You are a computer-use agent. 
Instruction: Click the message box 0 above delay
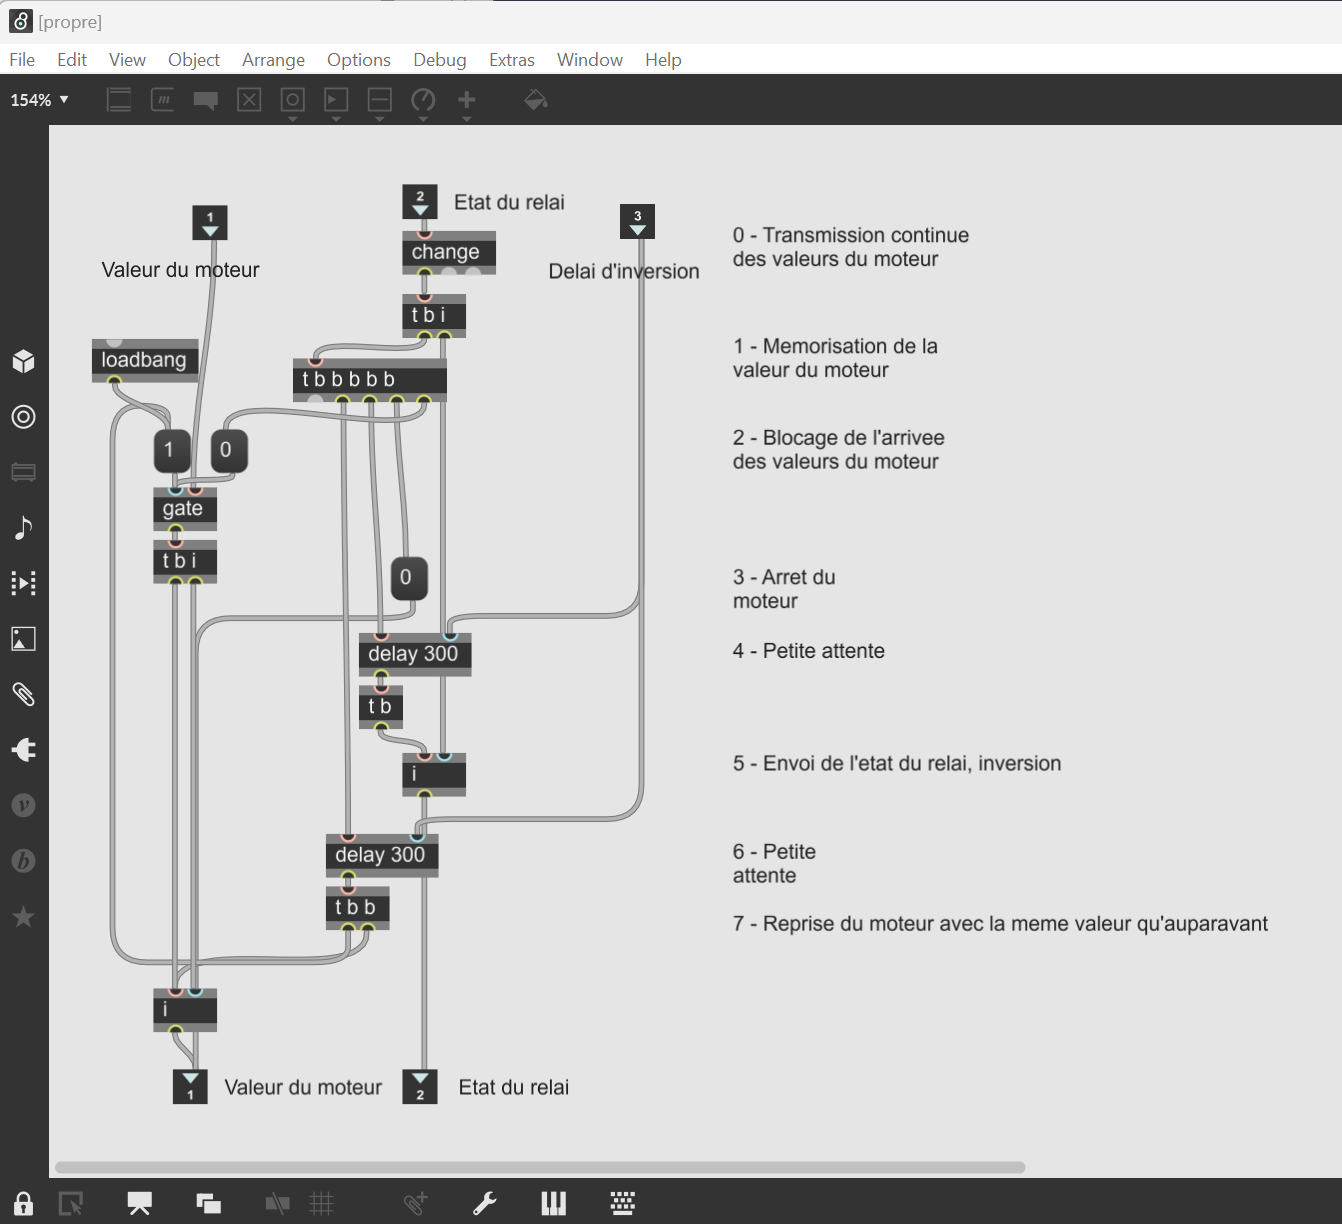click(409, 577)
